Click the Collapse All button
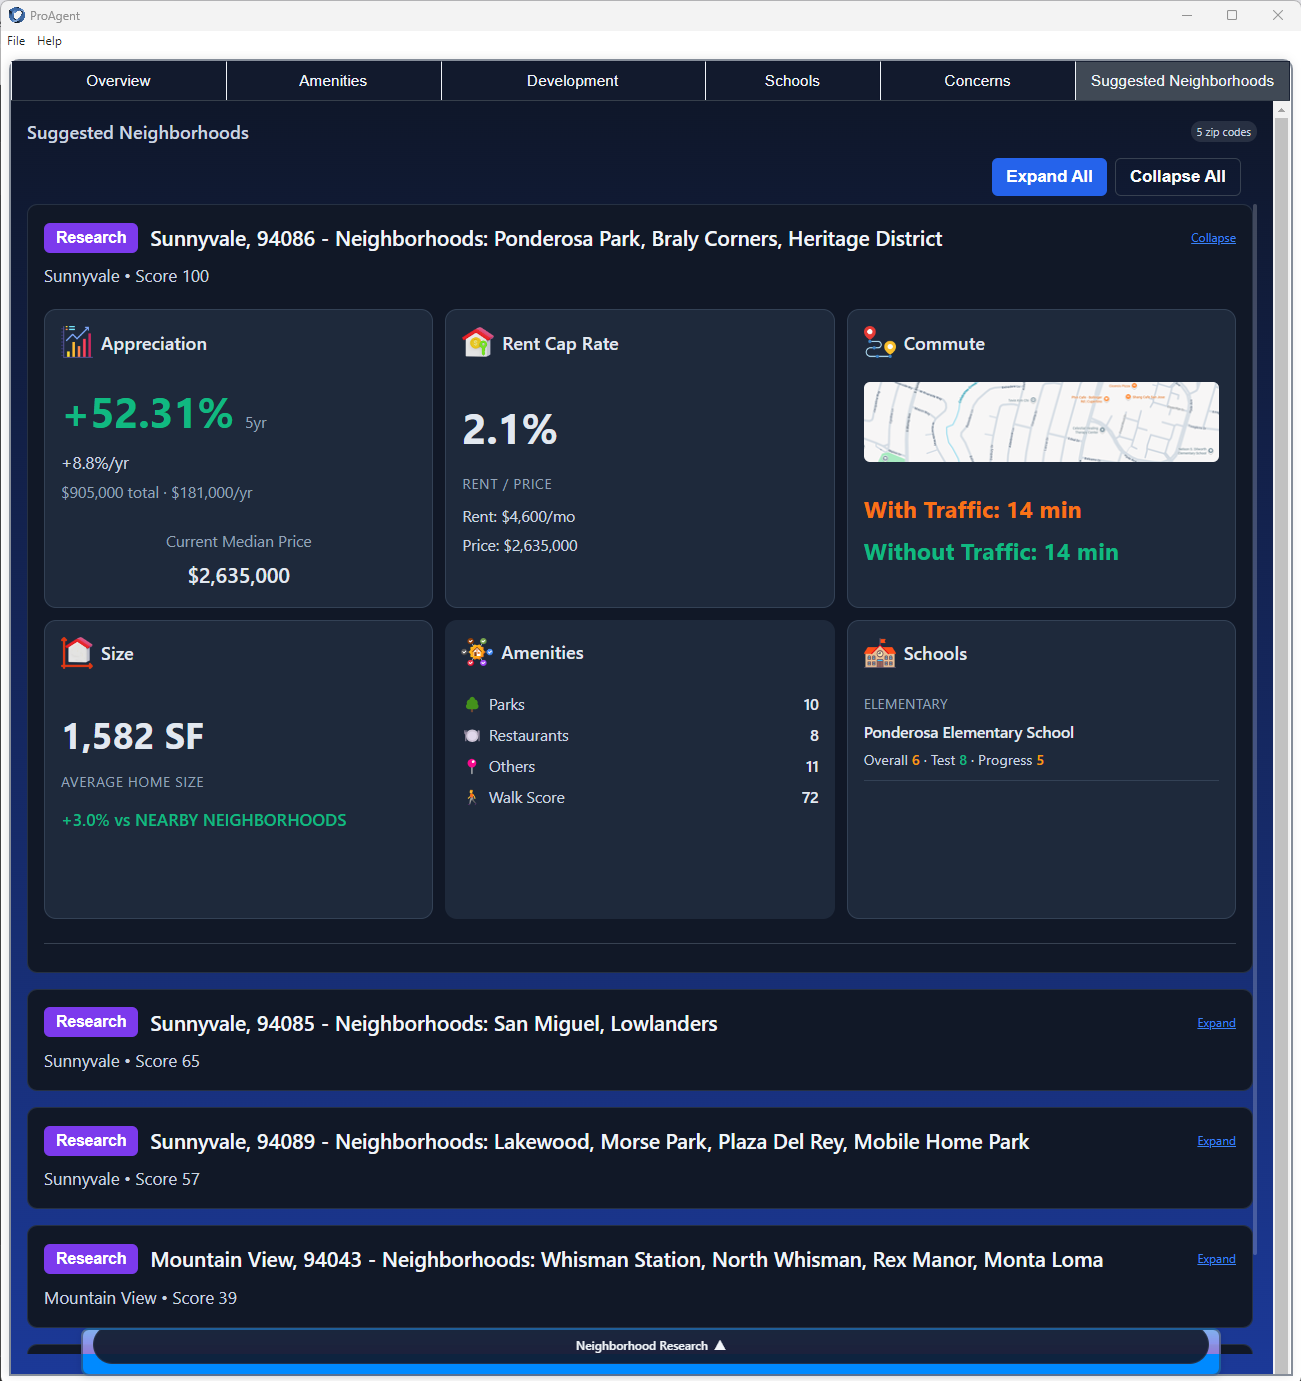This screenshot has width=1301, height=1381. tap(1177, 176)
